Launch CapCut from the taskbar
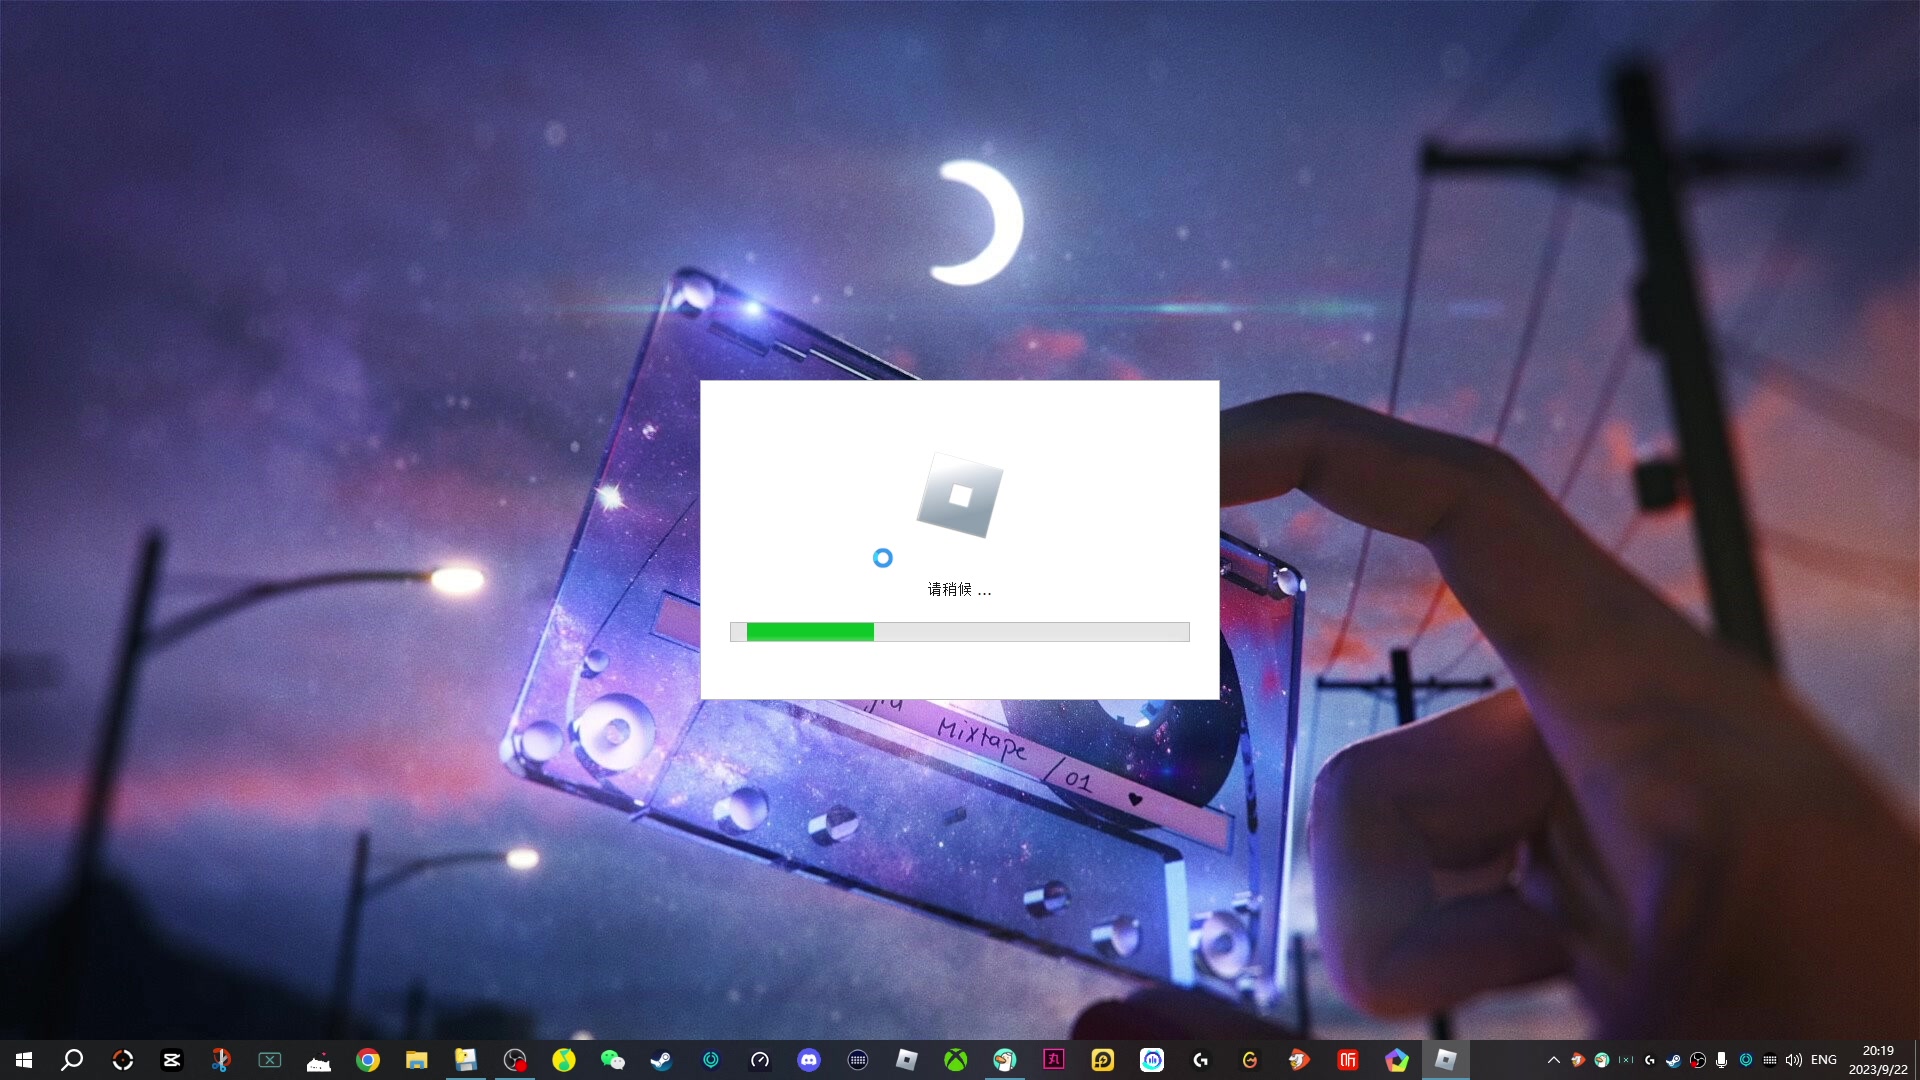This screenshot has height=1080, width=1920. (171, 1060)
